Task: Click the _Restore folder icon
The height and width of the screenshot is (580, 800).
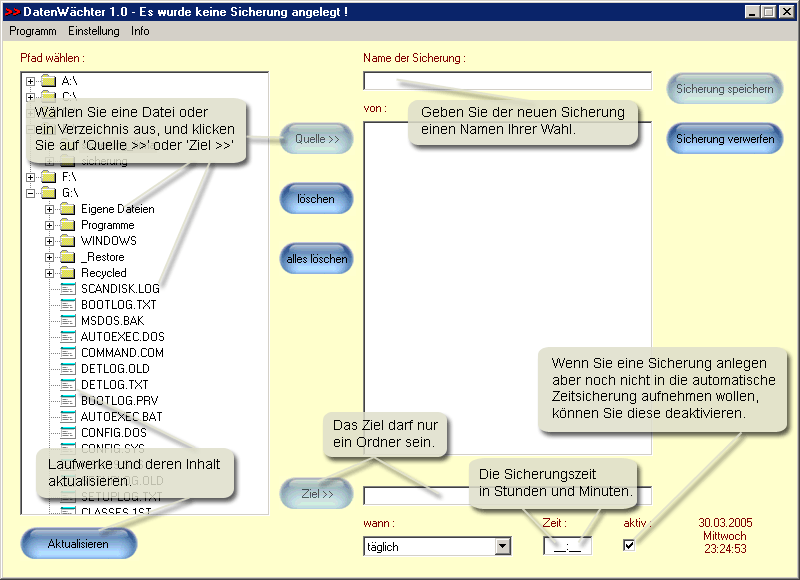Action: (68, 257)
